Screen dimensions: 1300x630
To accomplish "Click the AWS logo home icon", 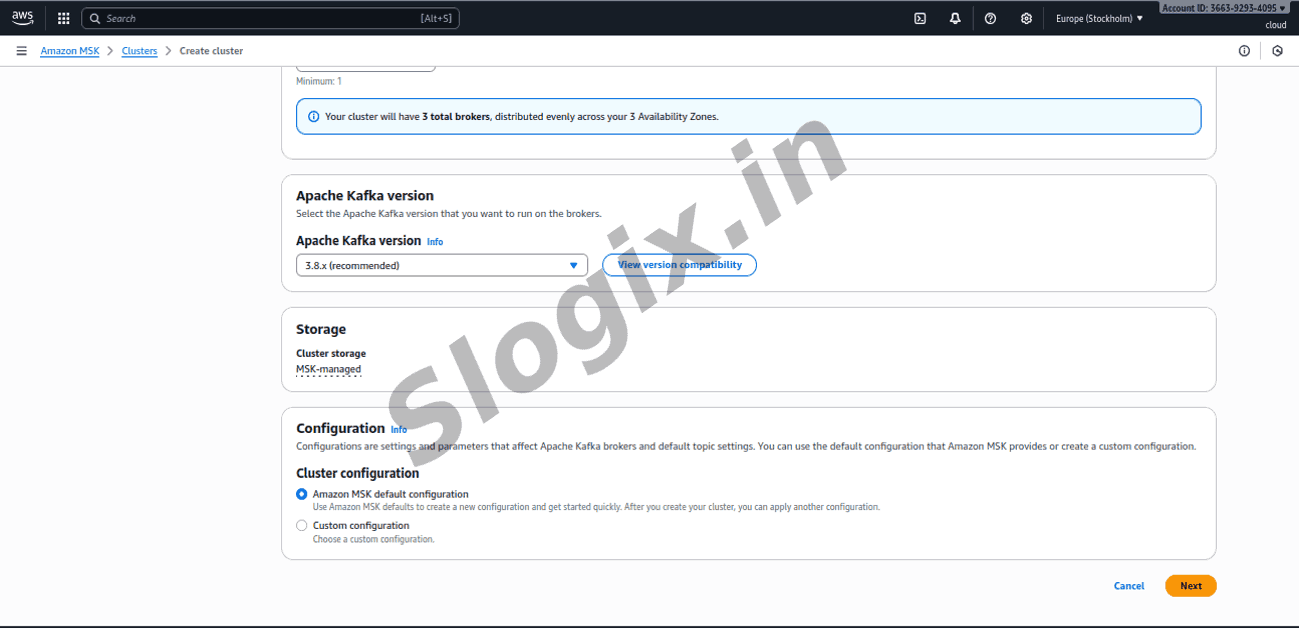I will click(x=22, y=17).
